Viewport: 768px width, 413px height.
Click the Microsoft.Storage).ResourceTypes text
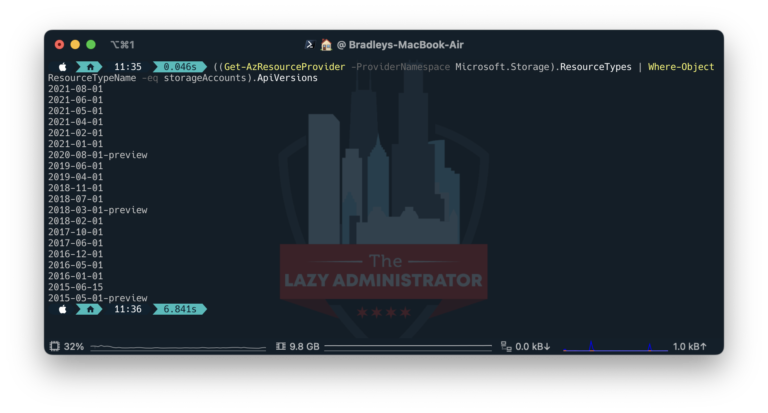pyautogui.click(x=543, y=67)
